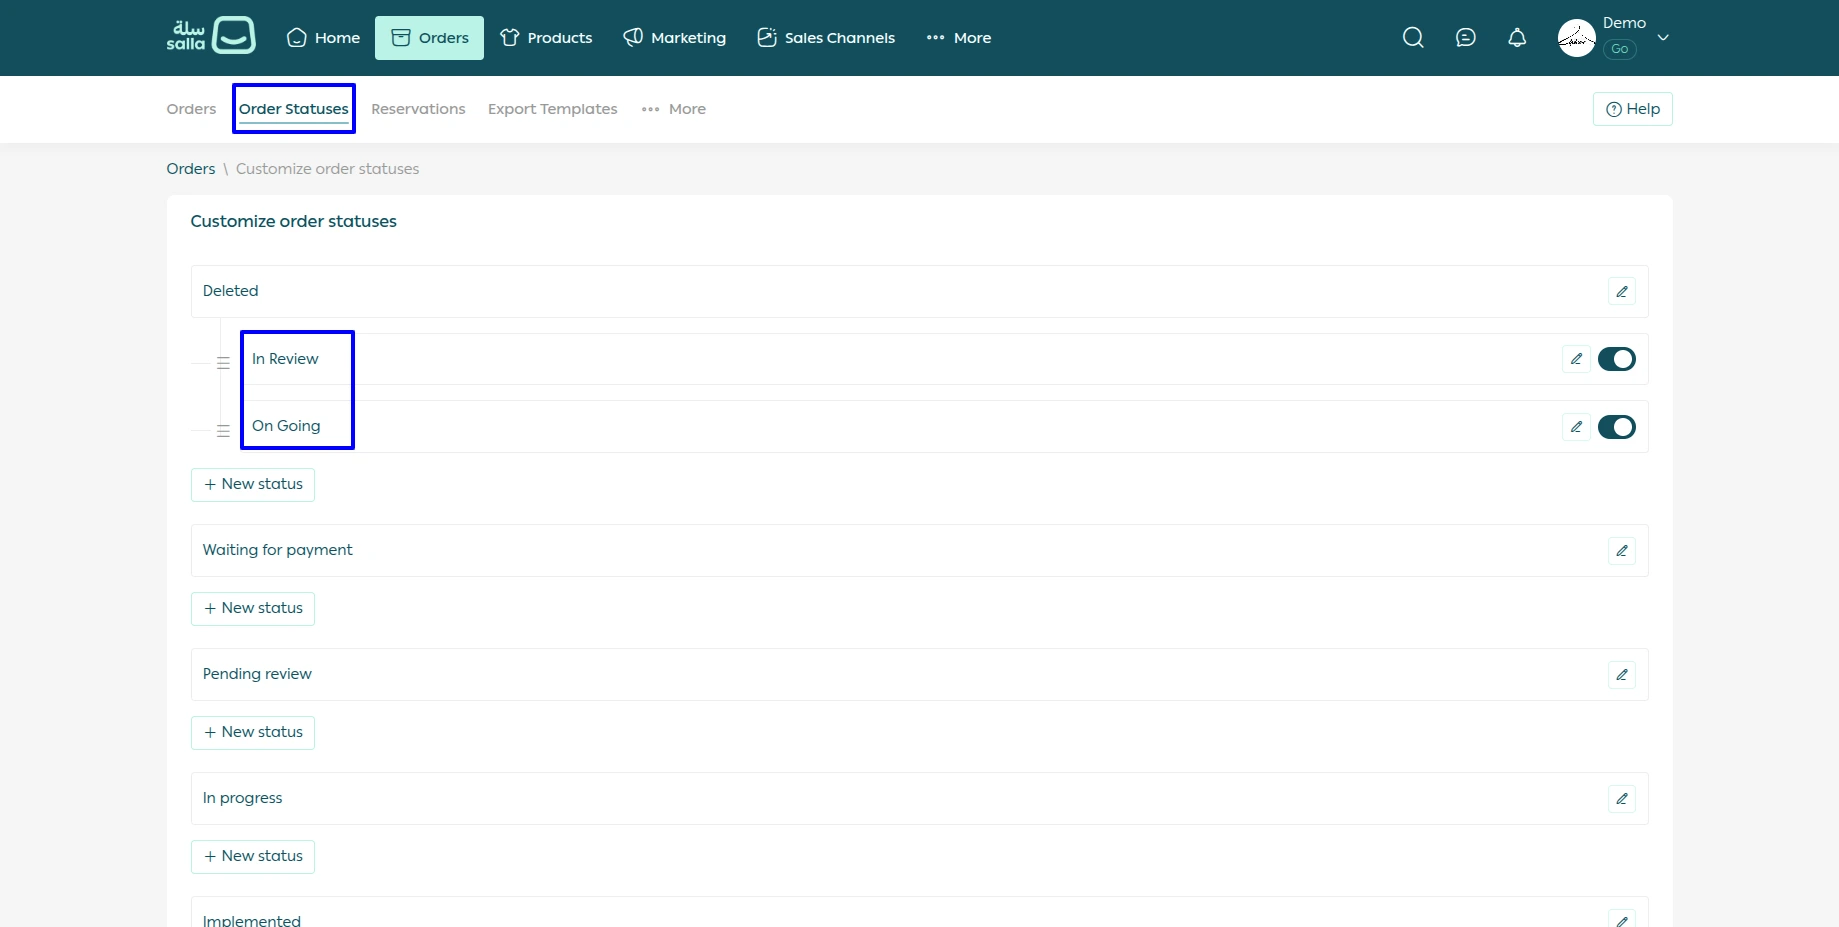Expand the Demo account dropdown arrow
Image resolution: width=1839 pixels, height=927 pixels.
click(1663, 38)
